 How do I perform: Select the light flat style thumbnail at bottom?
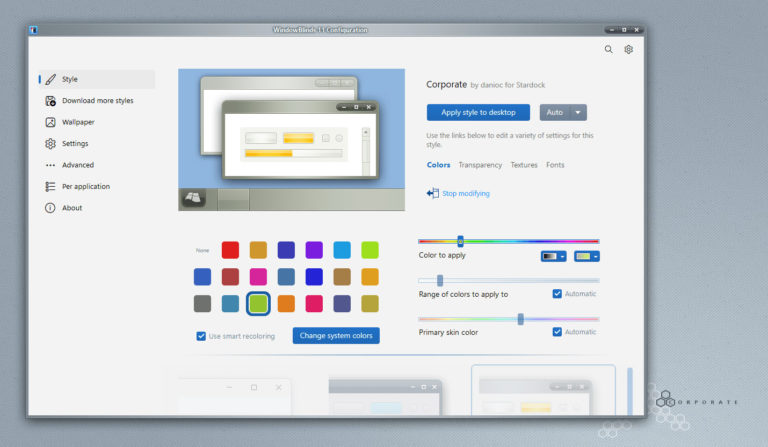click(235, 397)
